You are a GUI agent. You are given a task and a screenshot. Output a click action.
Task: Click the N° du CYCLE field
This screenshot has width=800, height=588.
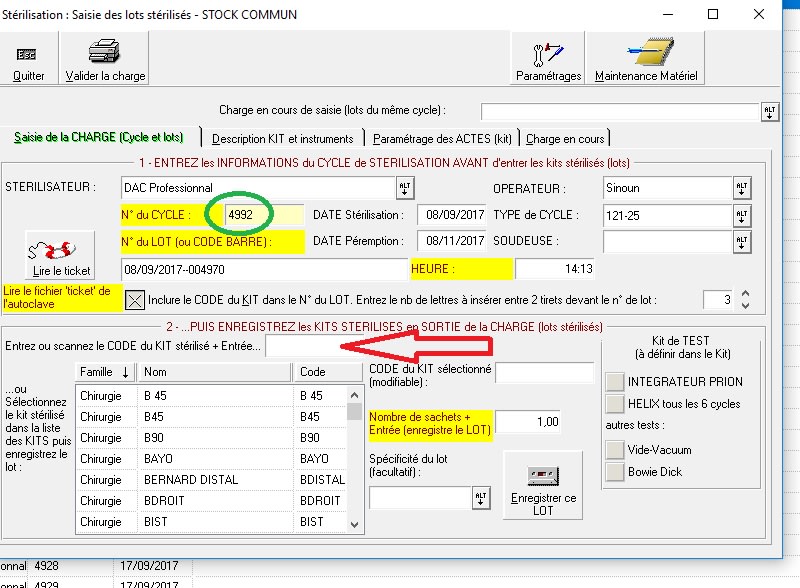point(264,215)
